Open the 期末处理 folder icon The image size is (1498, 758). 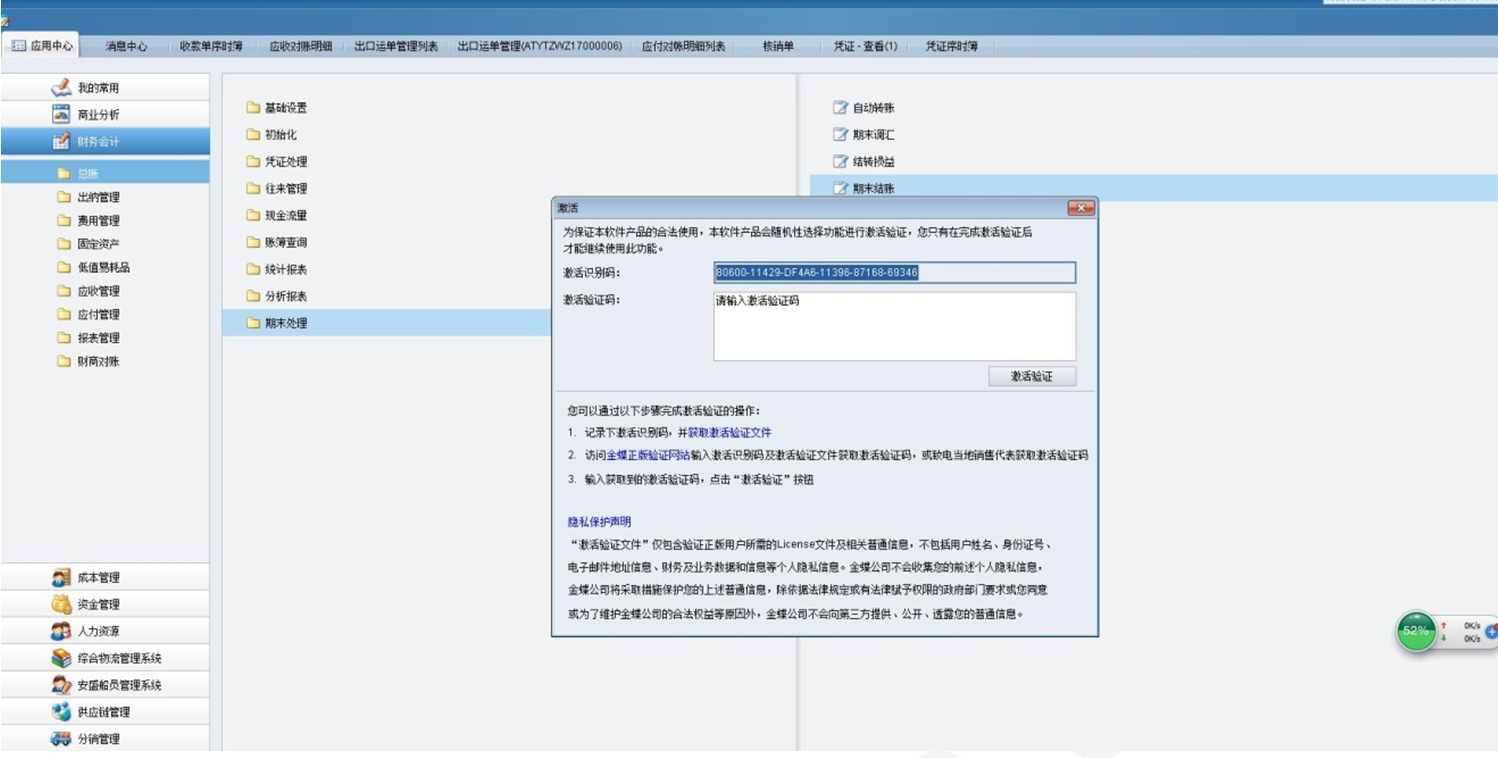[253, 323]
